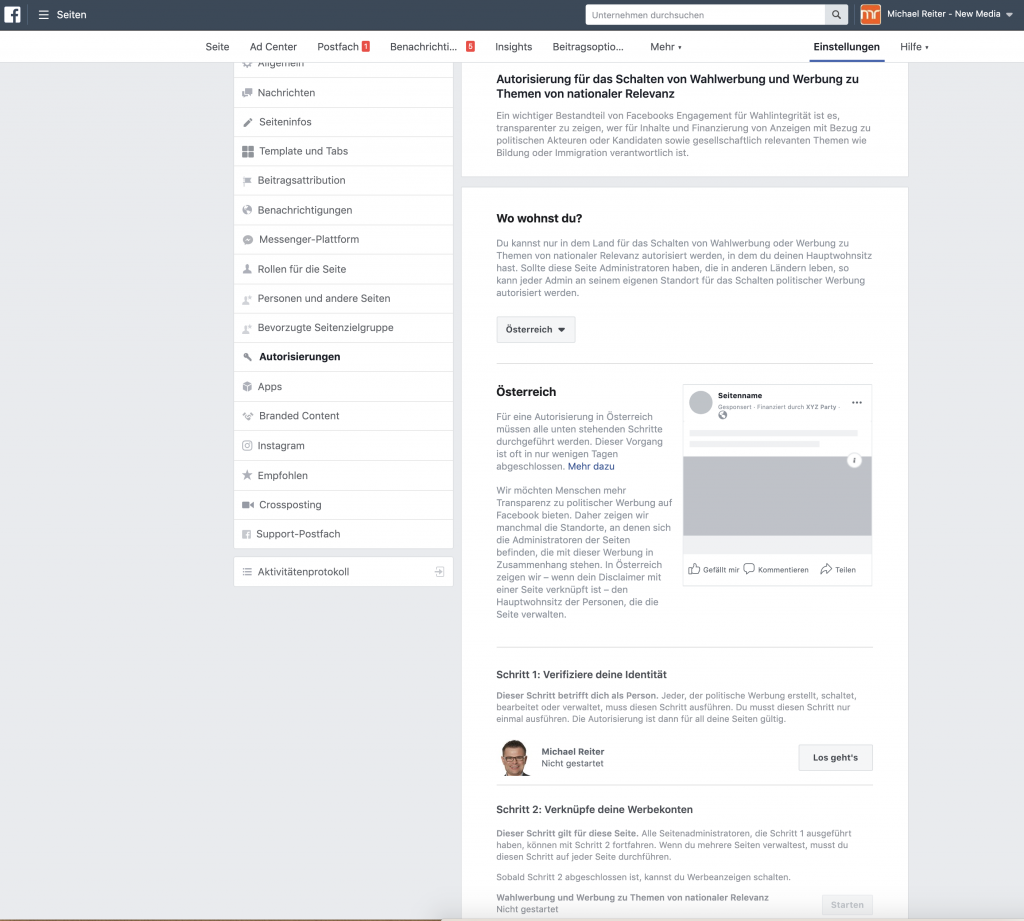1024x921 pixels.
Task: Open the Österreich country dropdown
Action: coord(535,330)
